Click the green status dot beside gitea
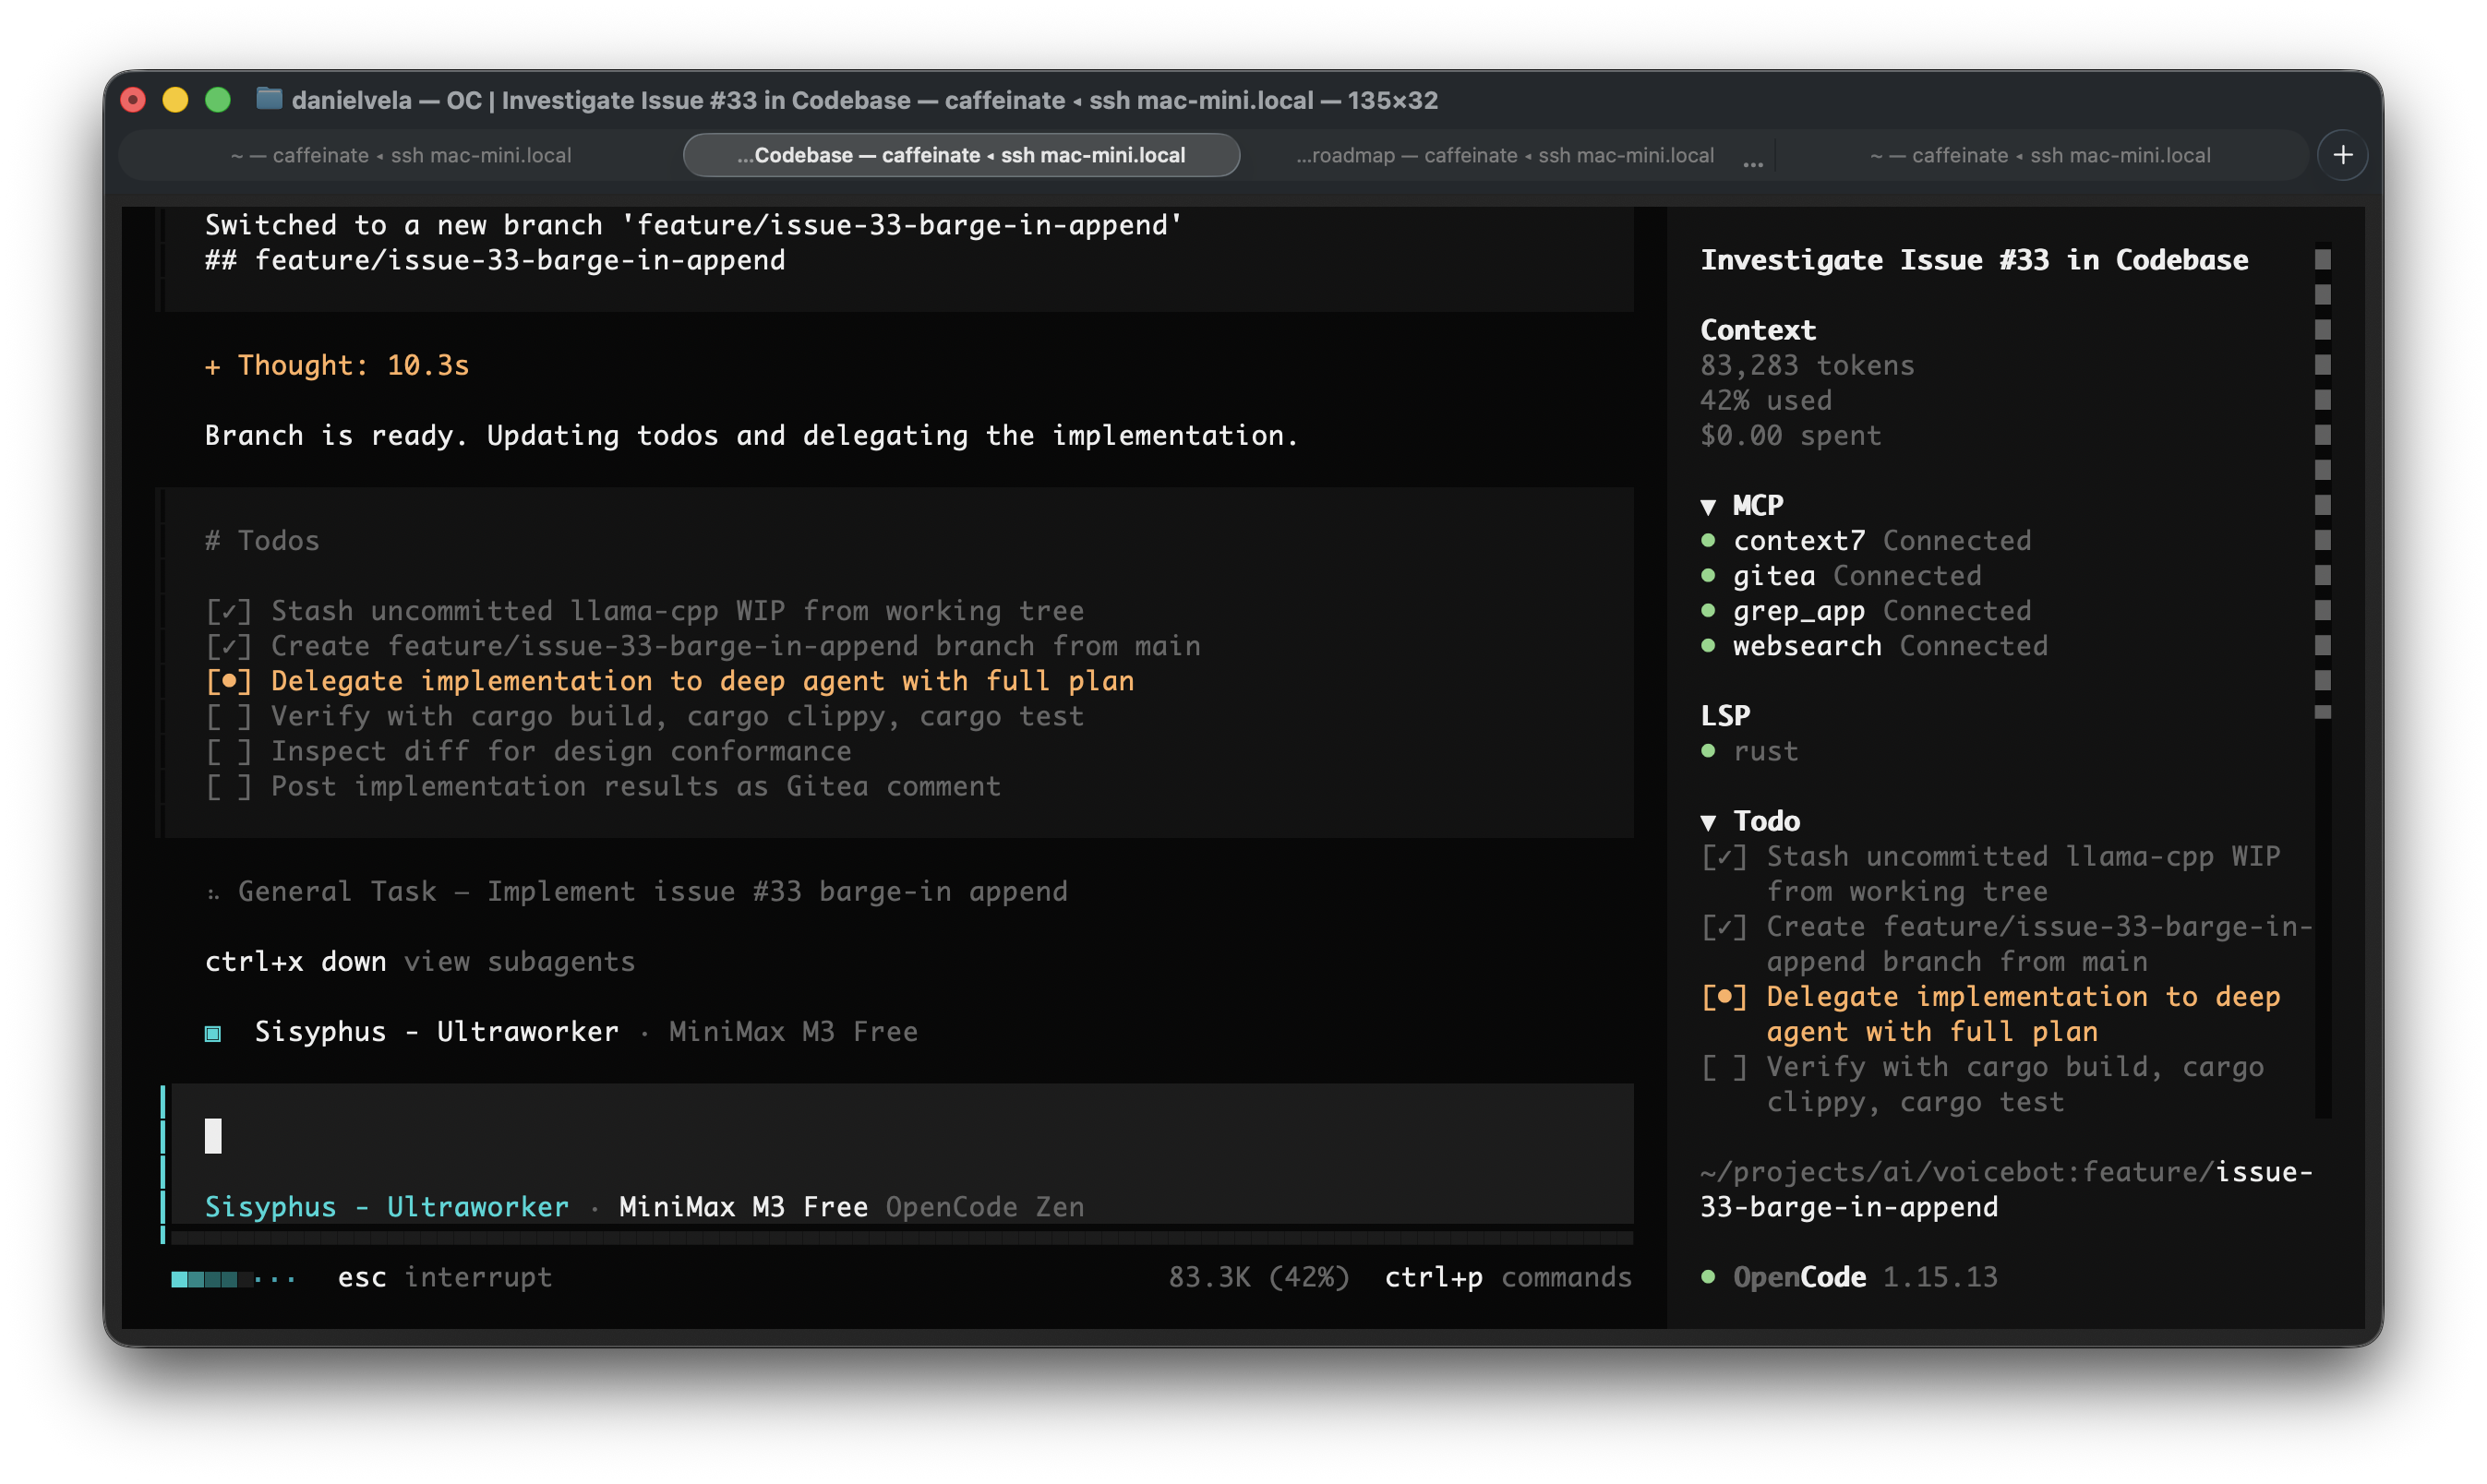The width and height of the screenshot is (2487, 1484). click(1708, 576)
